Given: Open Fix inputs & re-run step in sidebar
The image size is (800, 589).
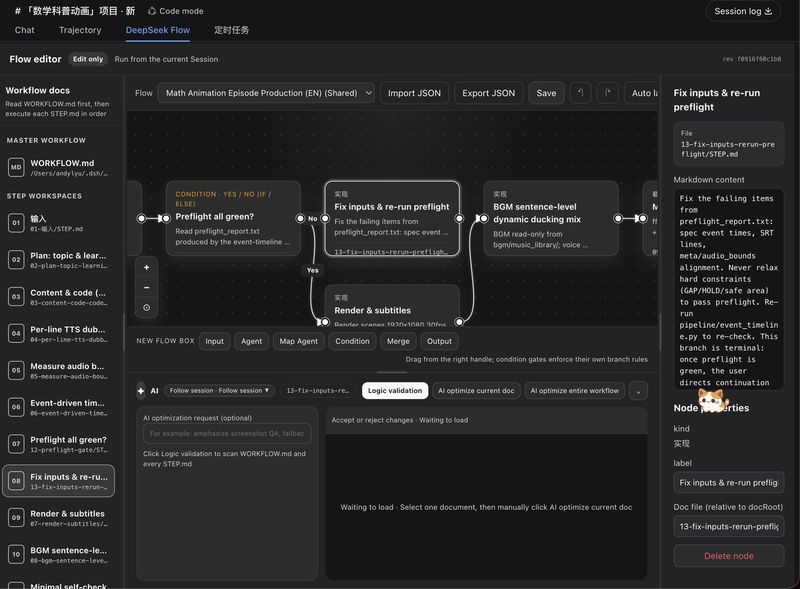Looking at the screenshot, I should (59, 481).
